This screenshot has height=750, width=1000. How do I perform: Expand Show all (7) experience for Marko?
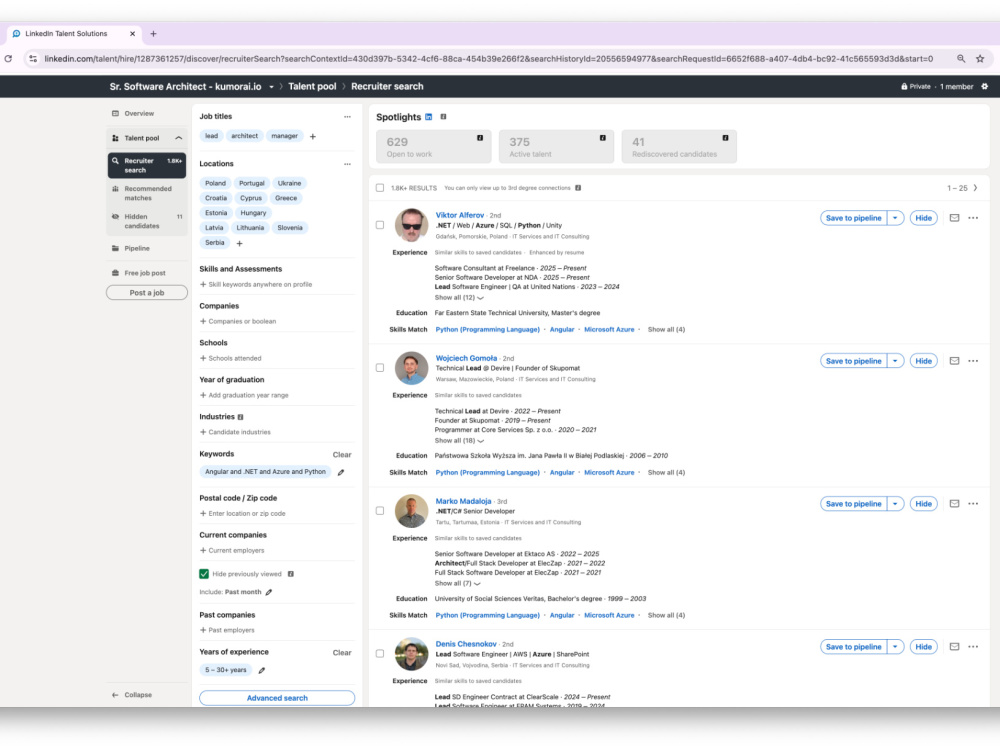(457, 584)
